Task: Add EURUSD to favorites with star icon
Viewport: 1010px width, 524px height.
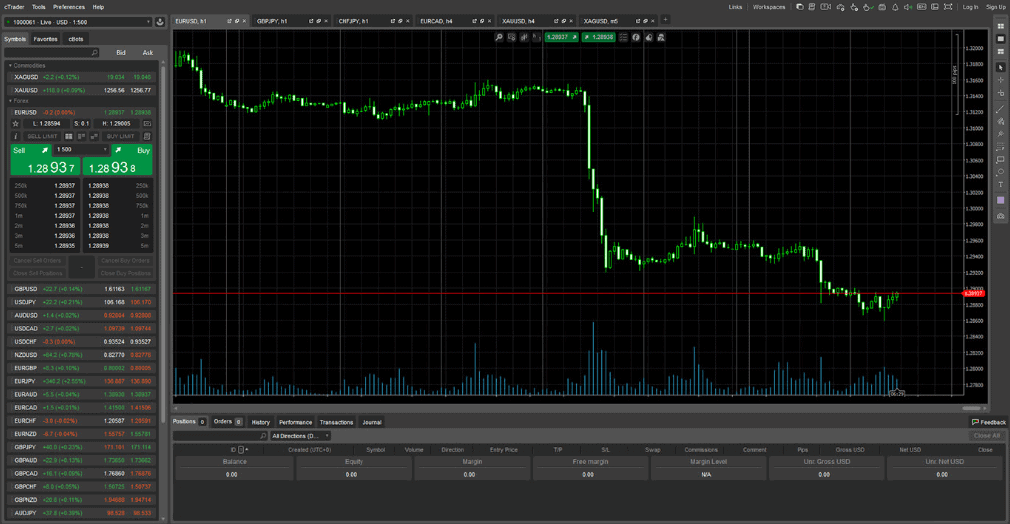Action: [x=16, y=124]
